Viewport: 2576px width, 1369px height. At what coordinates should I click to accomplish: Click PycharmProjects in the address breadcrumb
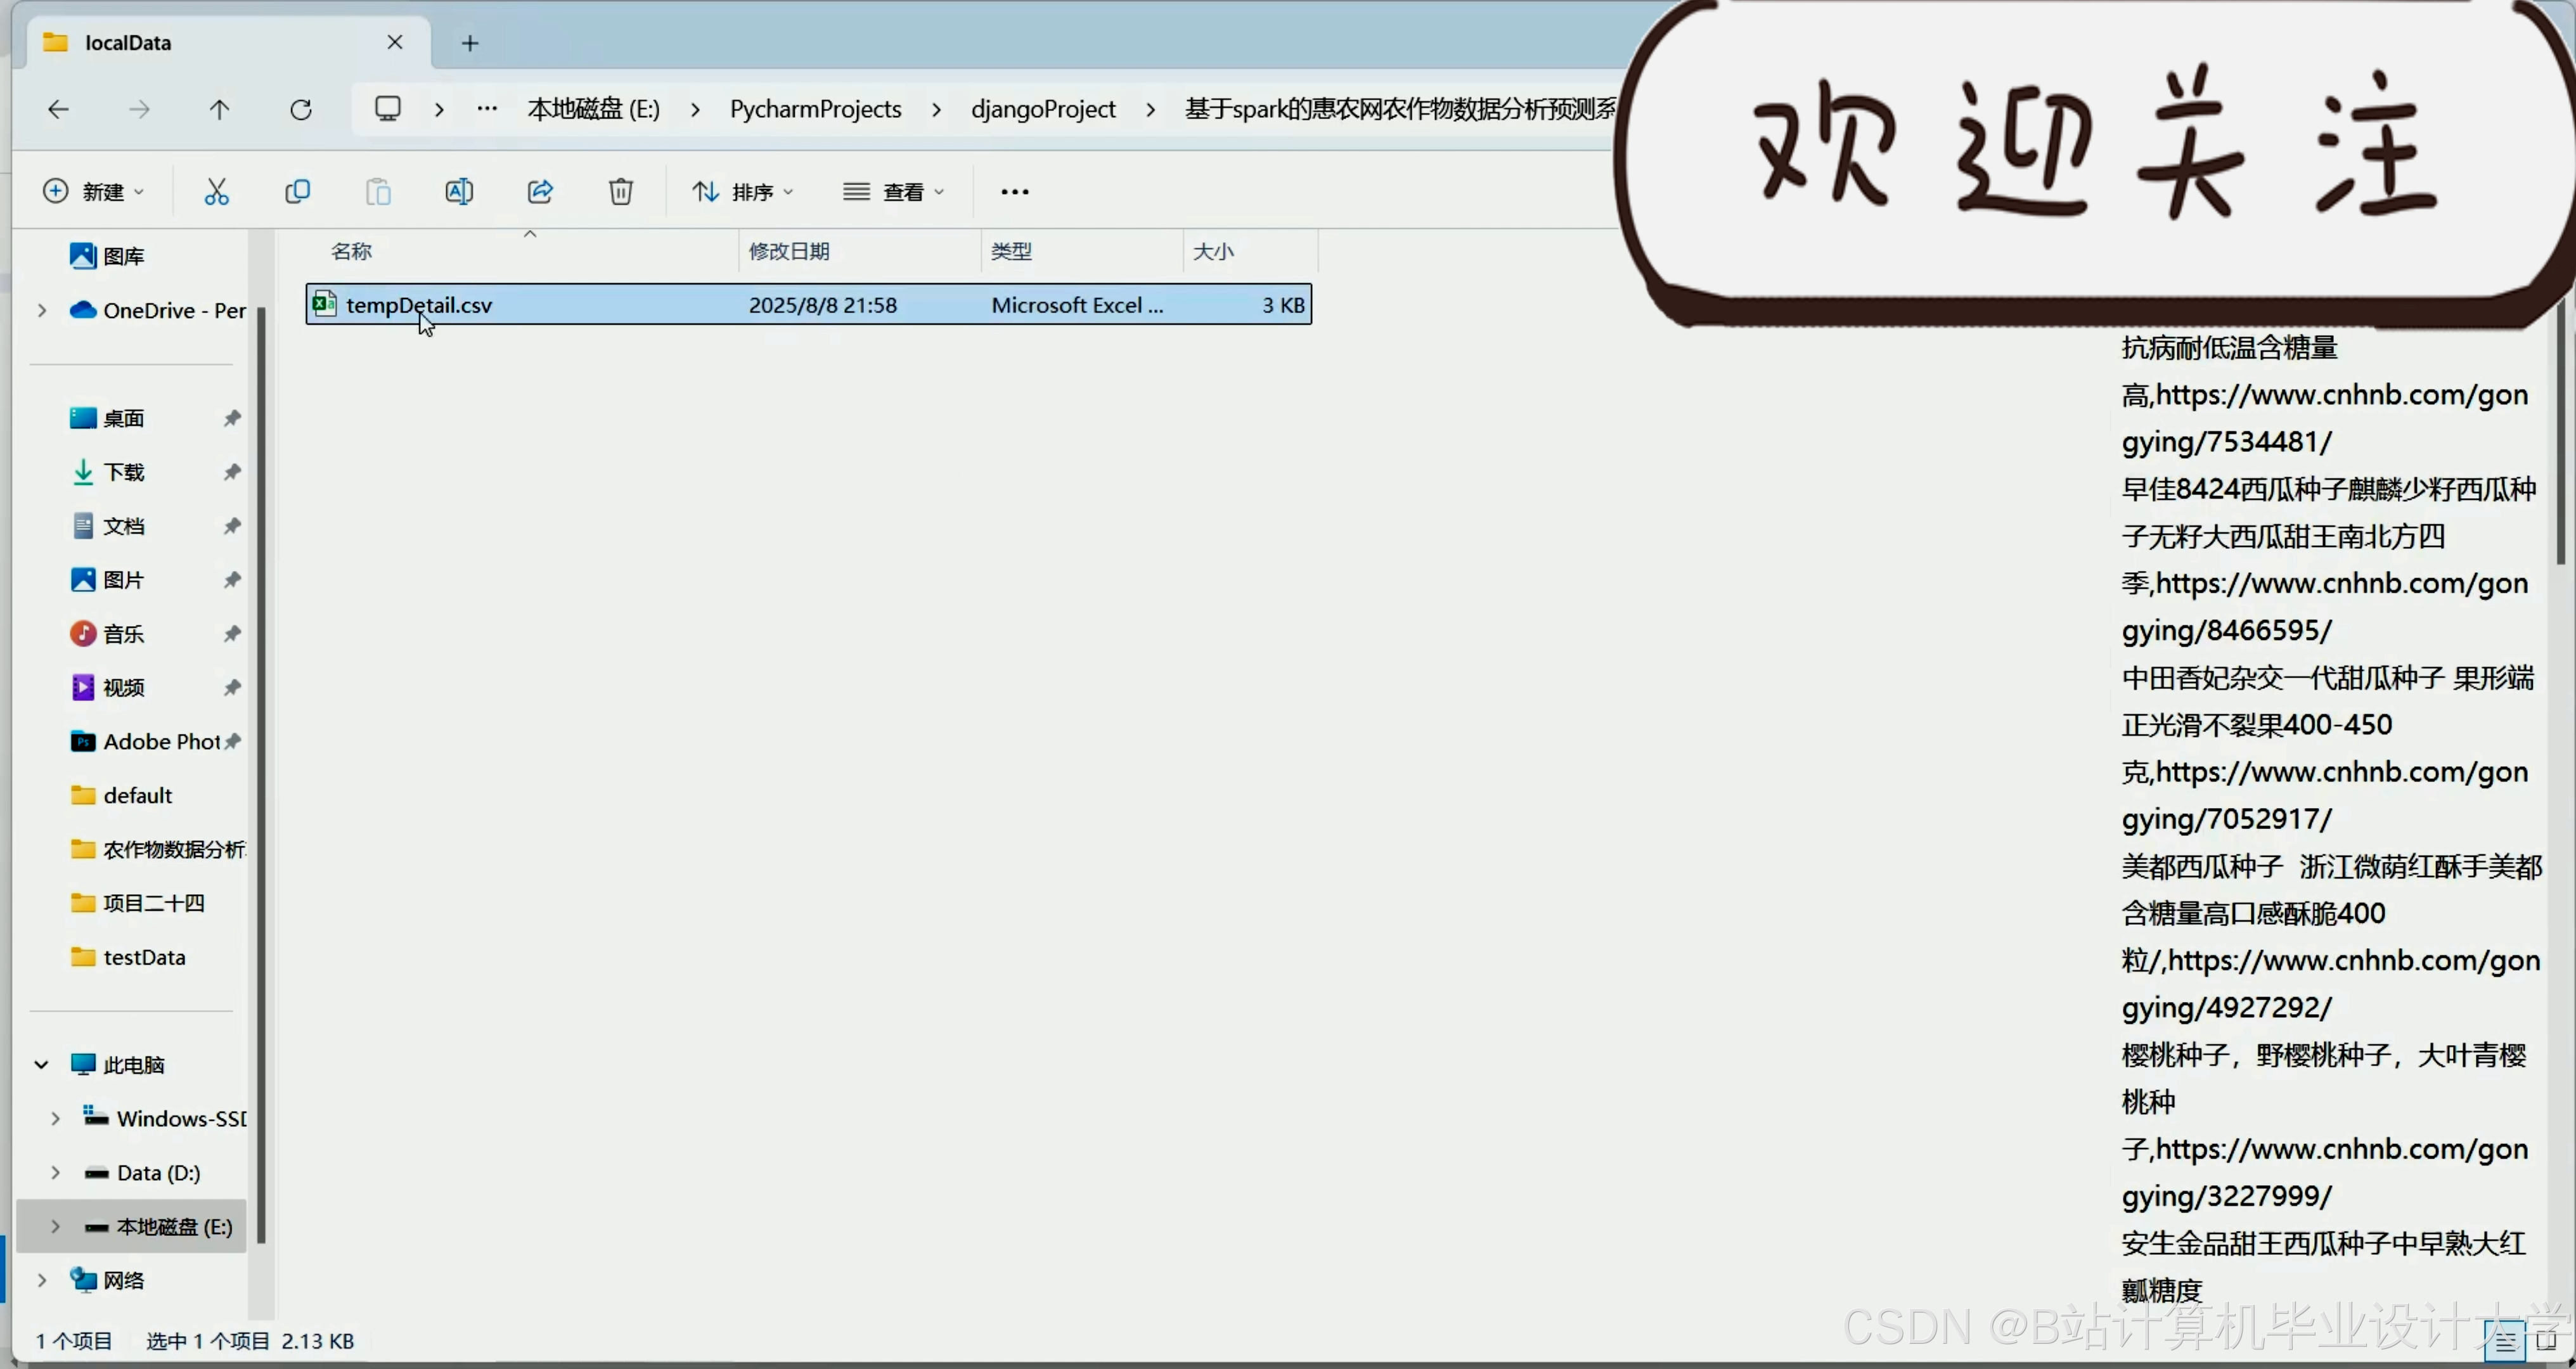point(815,109)
